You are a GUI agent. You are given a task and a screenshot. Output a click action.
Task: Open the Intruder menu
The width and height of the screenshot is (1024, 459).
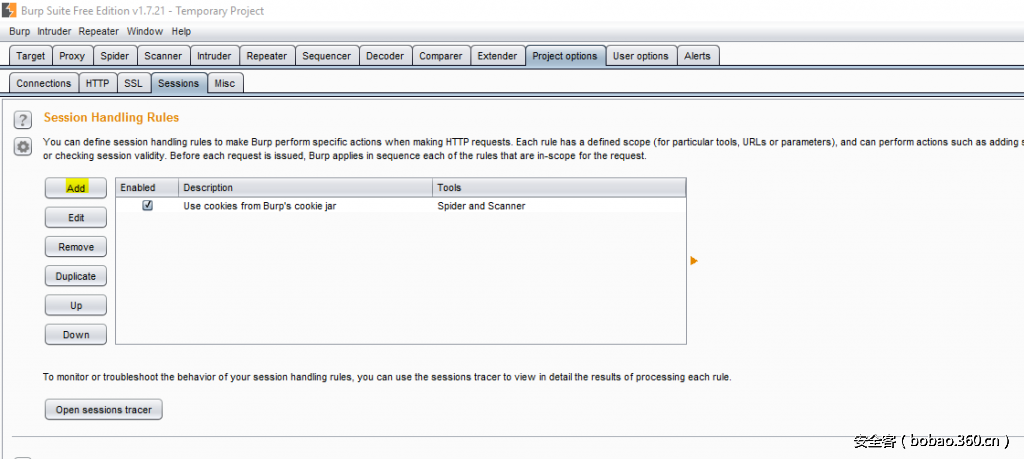click(54, 31)
